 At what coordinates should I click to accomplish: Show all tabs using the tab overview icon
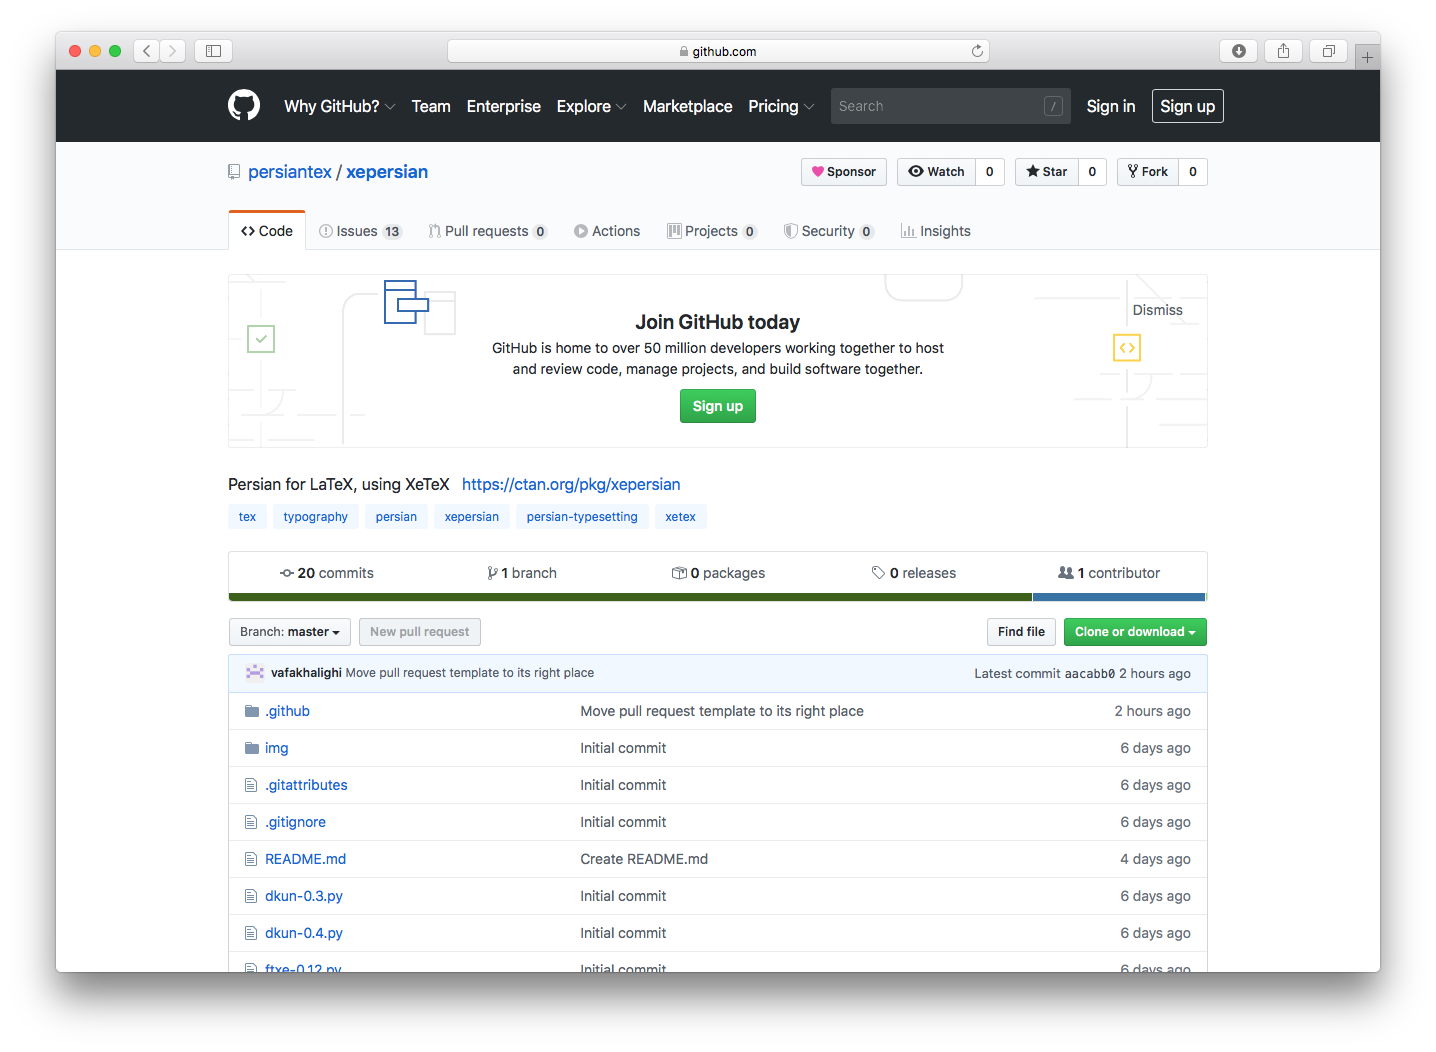click(1328, 51)
